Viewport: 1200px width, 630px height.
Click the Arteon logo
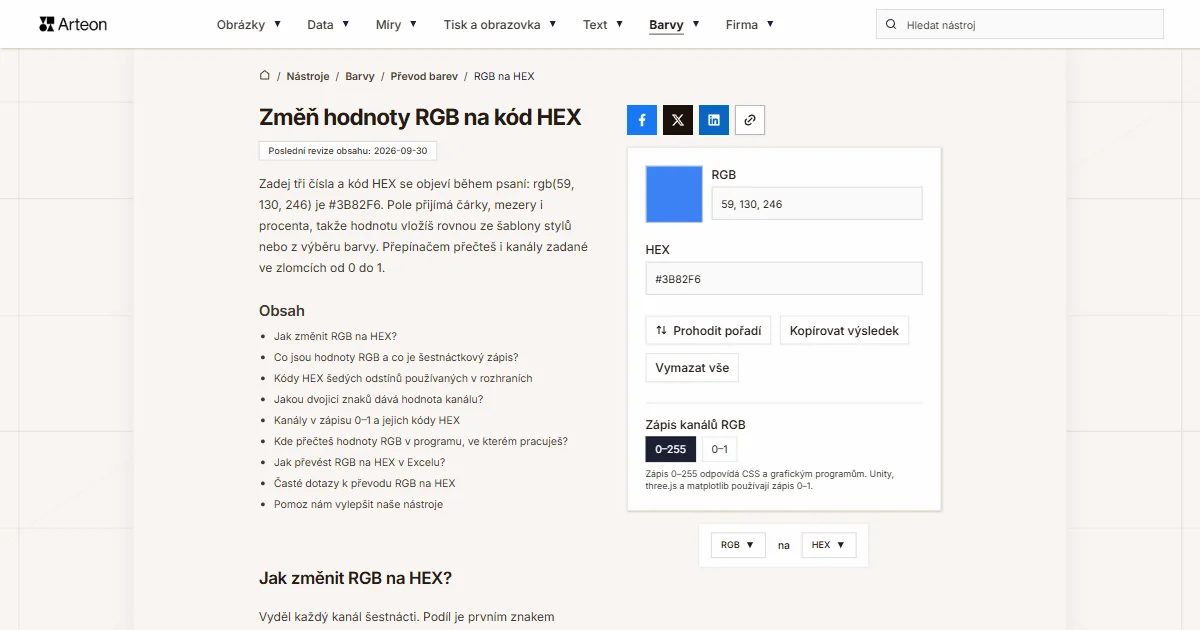(73, 24)
